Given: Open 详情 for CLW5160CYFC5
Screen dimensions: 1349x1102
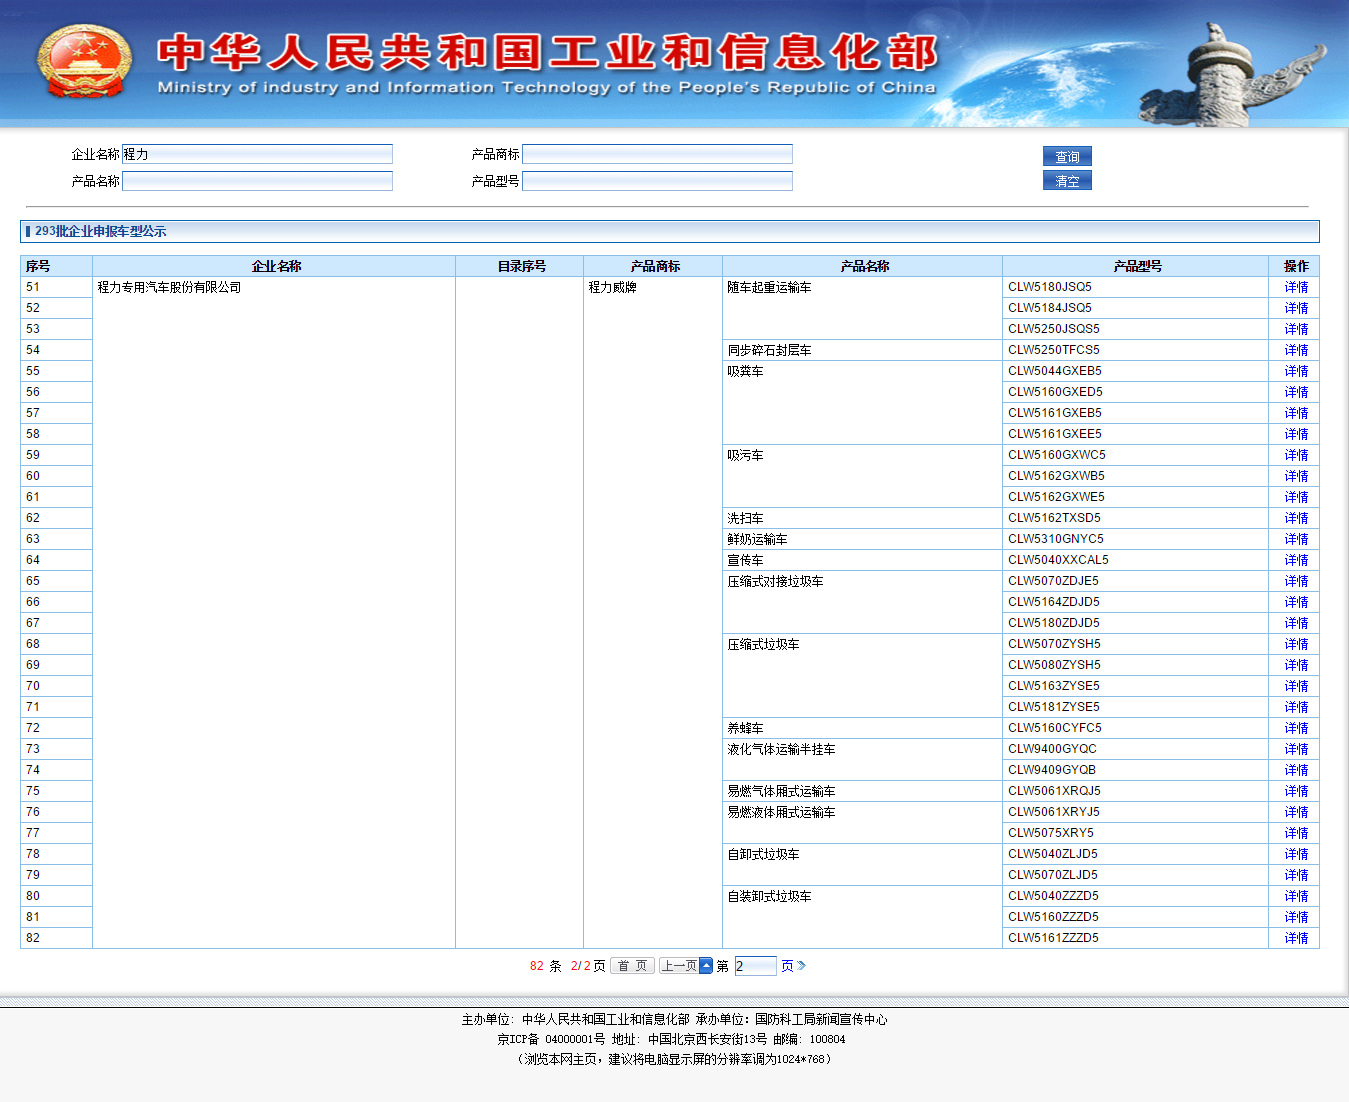Looking at the screenshot, I should click(x=1296, y=728).
